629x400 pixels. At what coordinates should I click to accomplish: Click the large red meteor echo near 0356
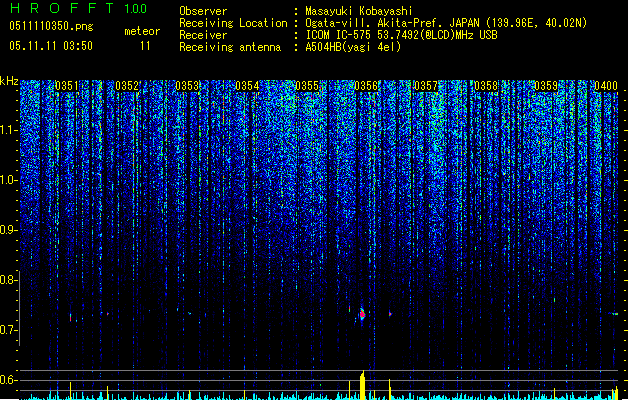362,314
